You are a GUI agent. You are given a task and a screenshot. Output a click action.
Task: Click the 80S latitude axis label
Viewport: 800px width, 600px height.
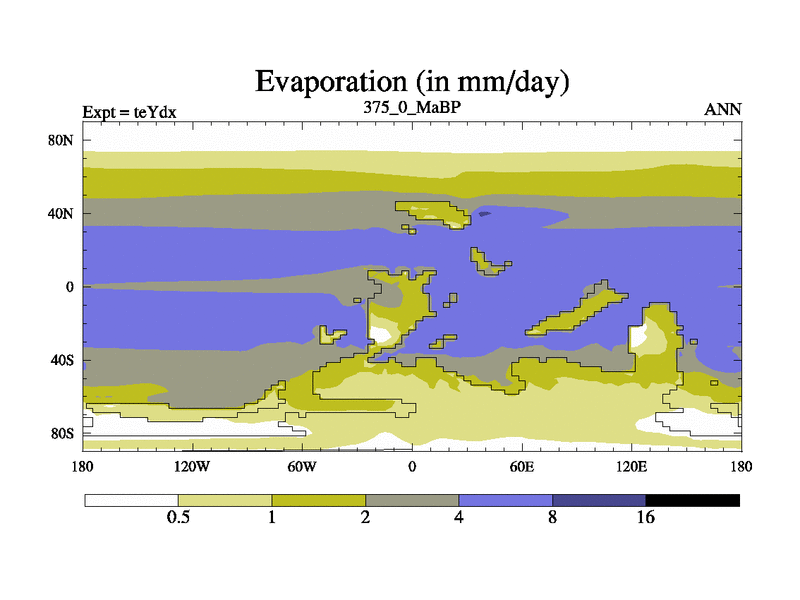point(62,434)
